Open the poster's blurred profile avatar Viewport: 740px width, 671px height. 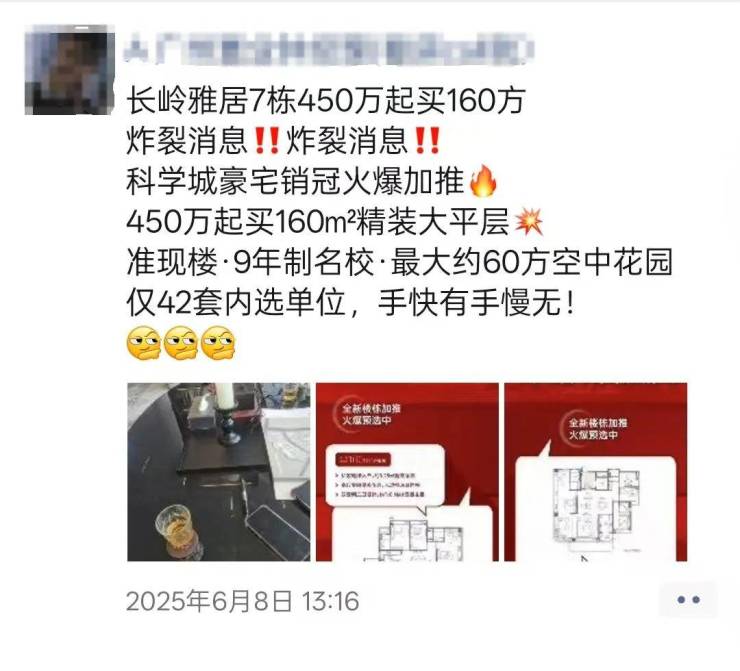point(70,70)
